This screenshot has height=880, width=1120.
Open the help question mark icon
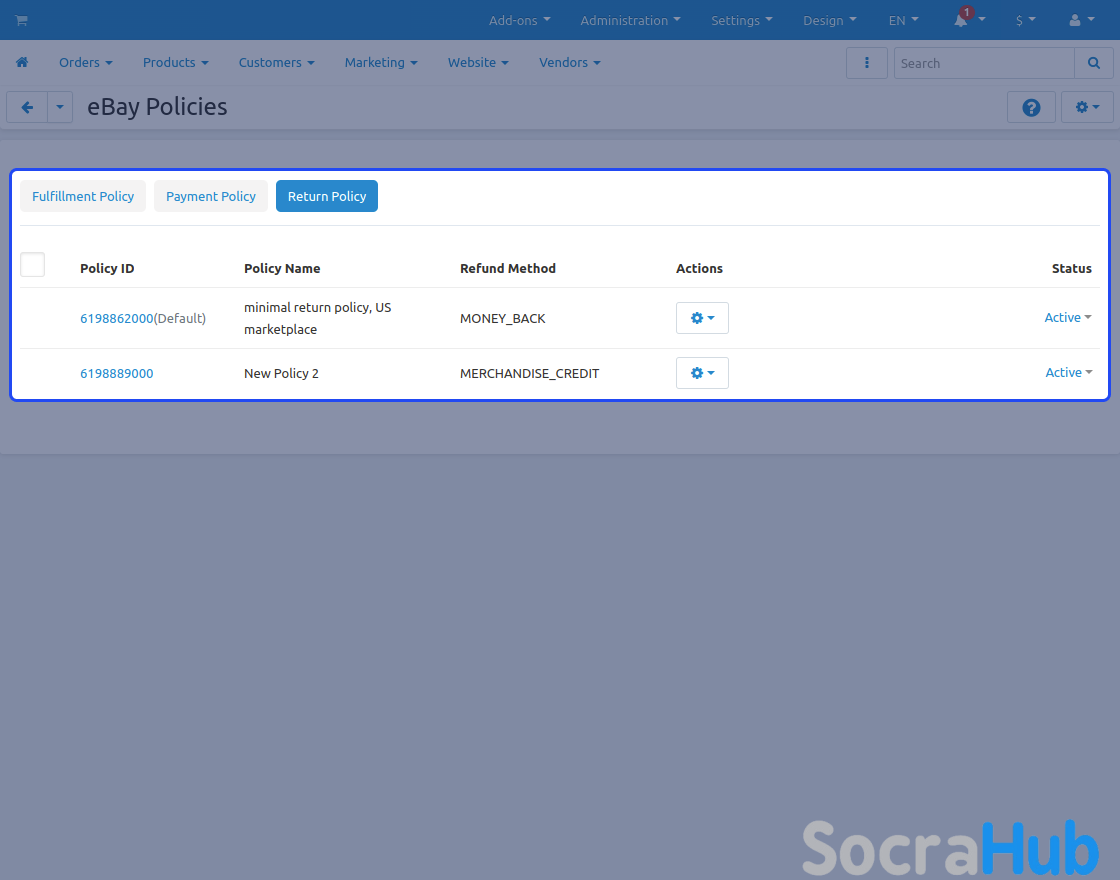(1031, 108)
